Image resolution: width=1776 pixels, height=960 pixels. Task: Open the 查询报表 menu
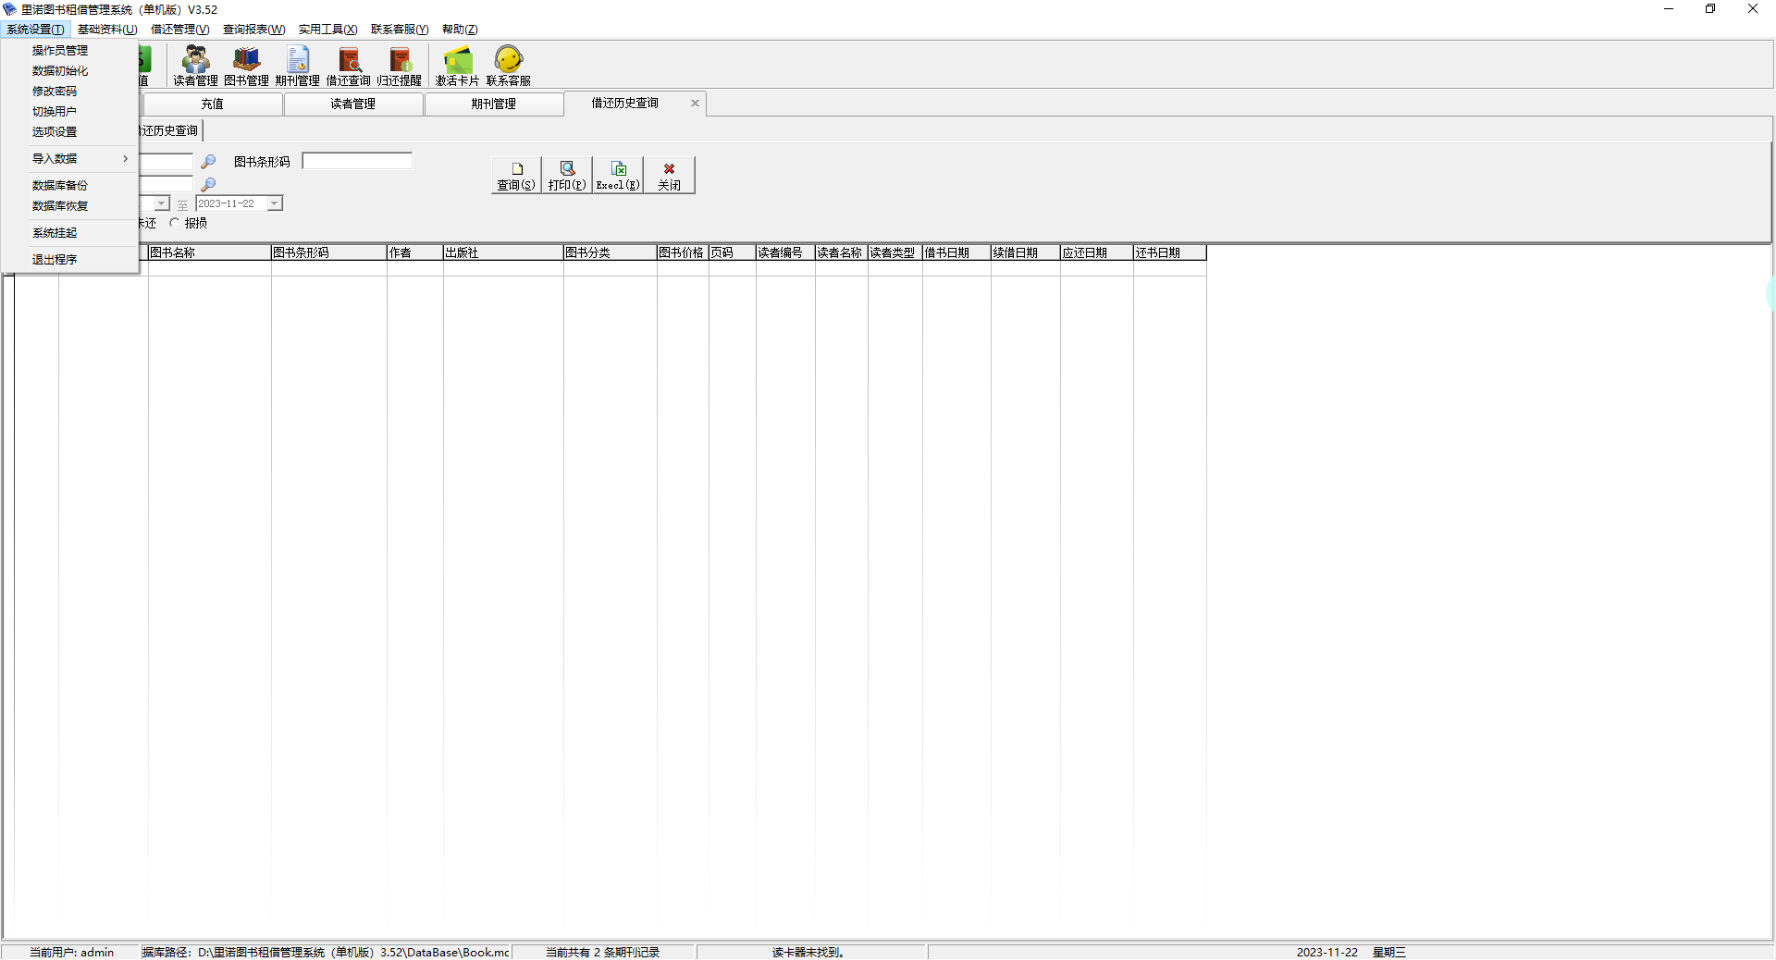click(253, 29)
